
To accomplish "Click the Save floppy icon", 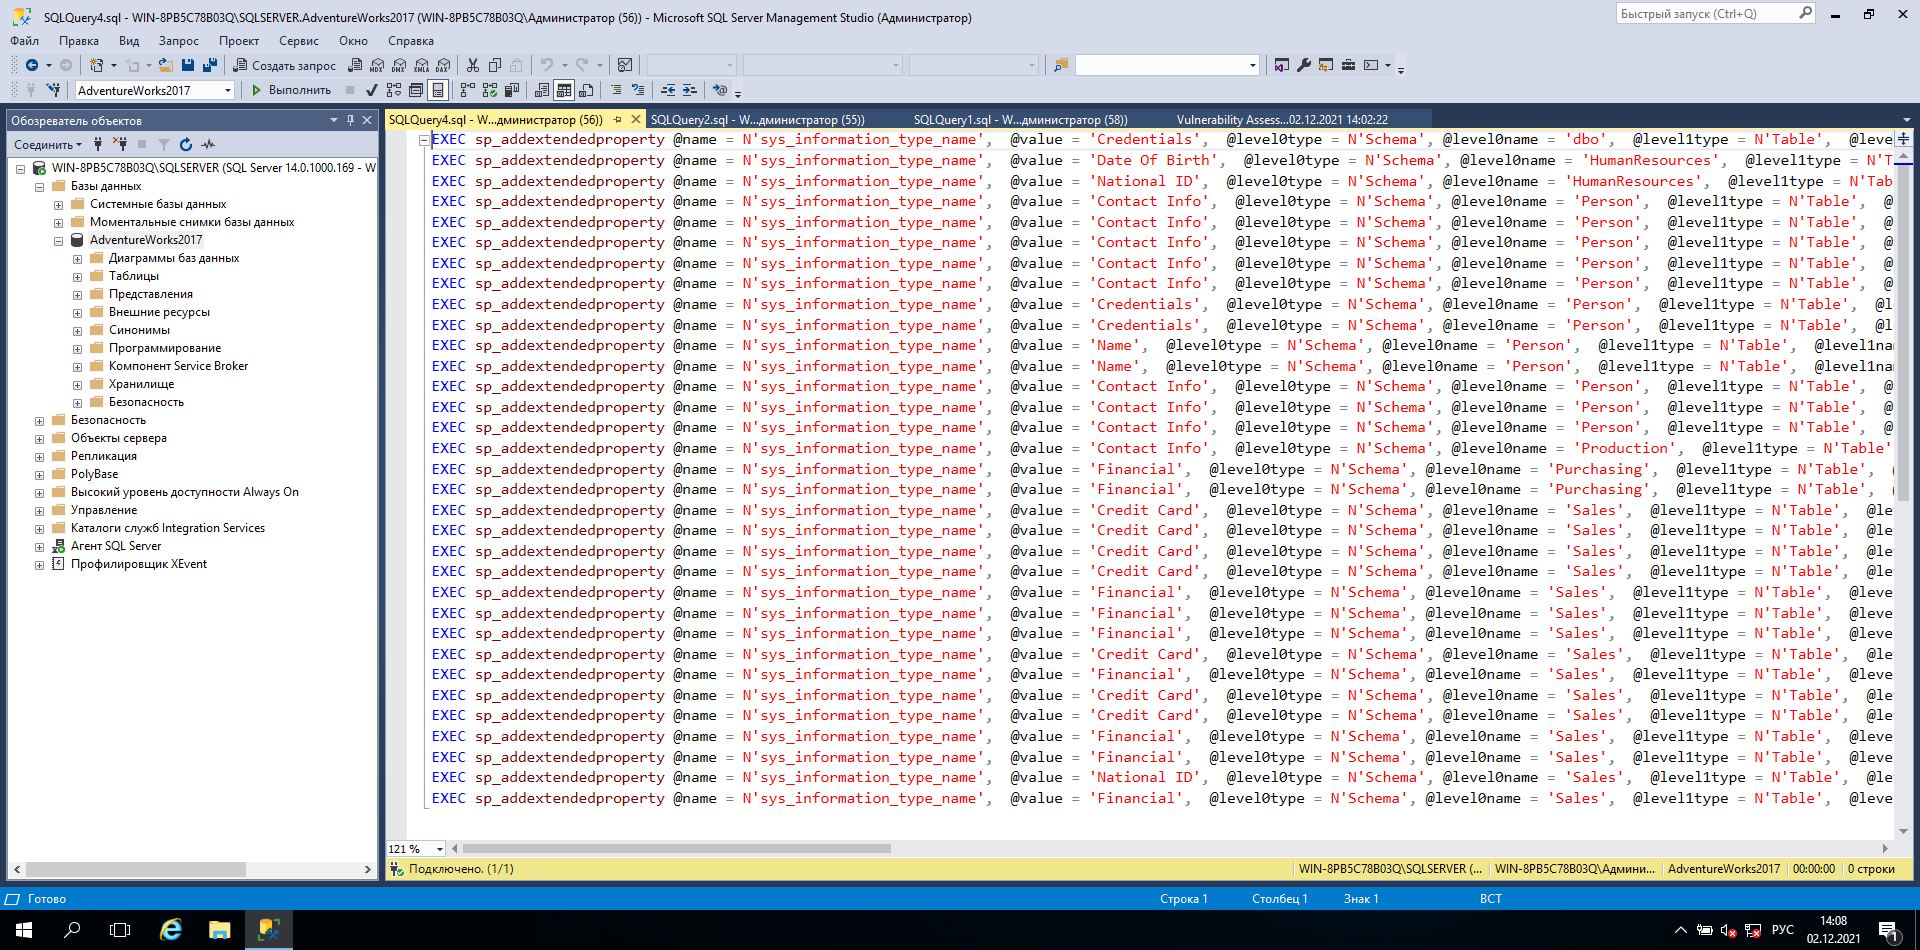I will click(188, 65).
